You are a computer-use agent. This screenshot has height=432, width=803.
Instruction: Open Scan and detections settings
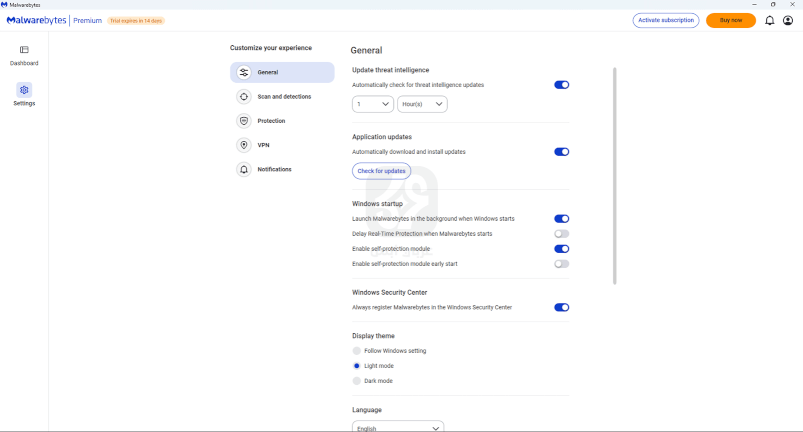click(x=282, y=97)
